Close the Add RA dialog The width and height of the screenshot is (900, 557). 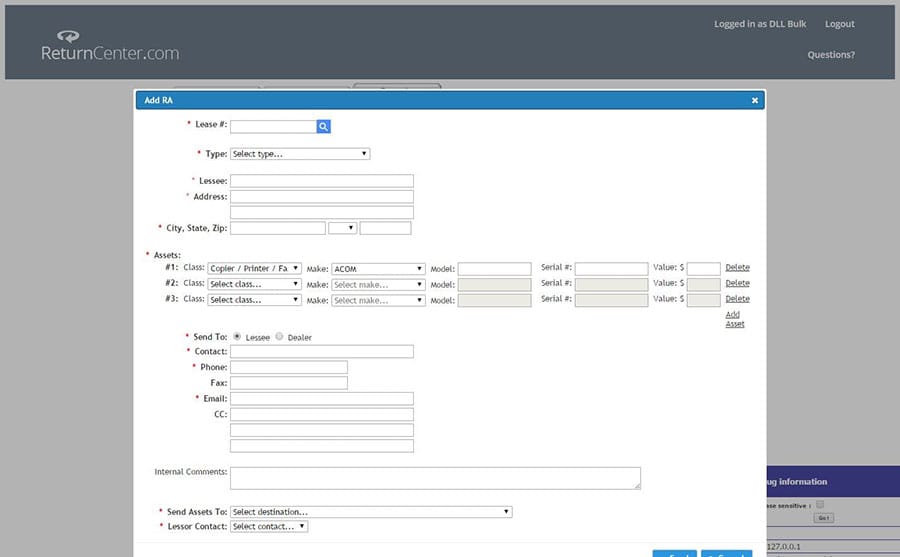[x=755, y=100]
